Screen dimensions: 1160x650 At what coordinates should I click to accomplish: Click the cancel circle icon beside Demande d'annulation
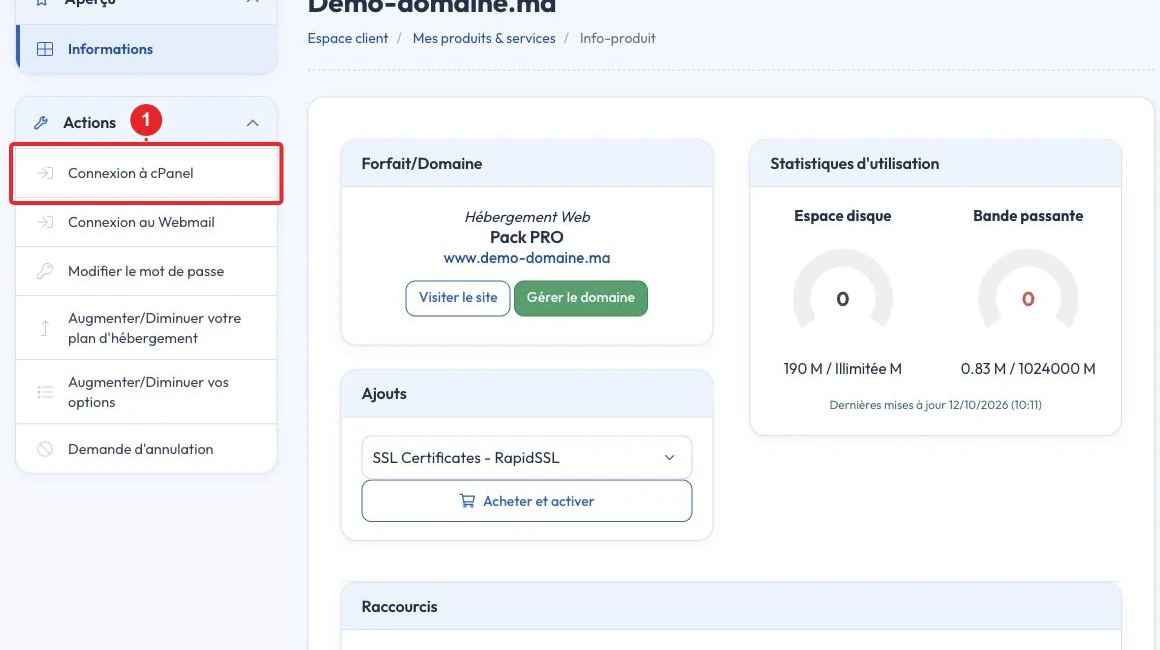point(45,449)
